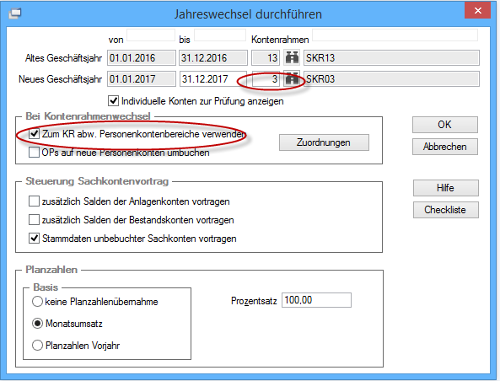This screenshot has height=381, width=500.
Task: Click the Neues Geschäftsjahr von date 01.01.2017
Action: click(141, 79)
